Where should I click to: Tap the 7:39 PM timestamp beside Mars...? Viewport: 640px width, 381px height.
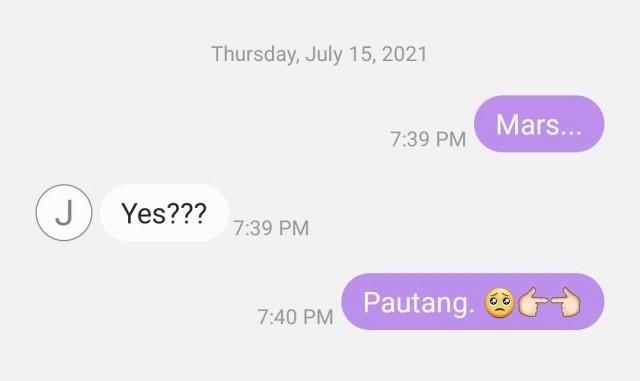(428, 139)
